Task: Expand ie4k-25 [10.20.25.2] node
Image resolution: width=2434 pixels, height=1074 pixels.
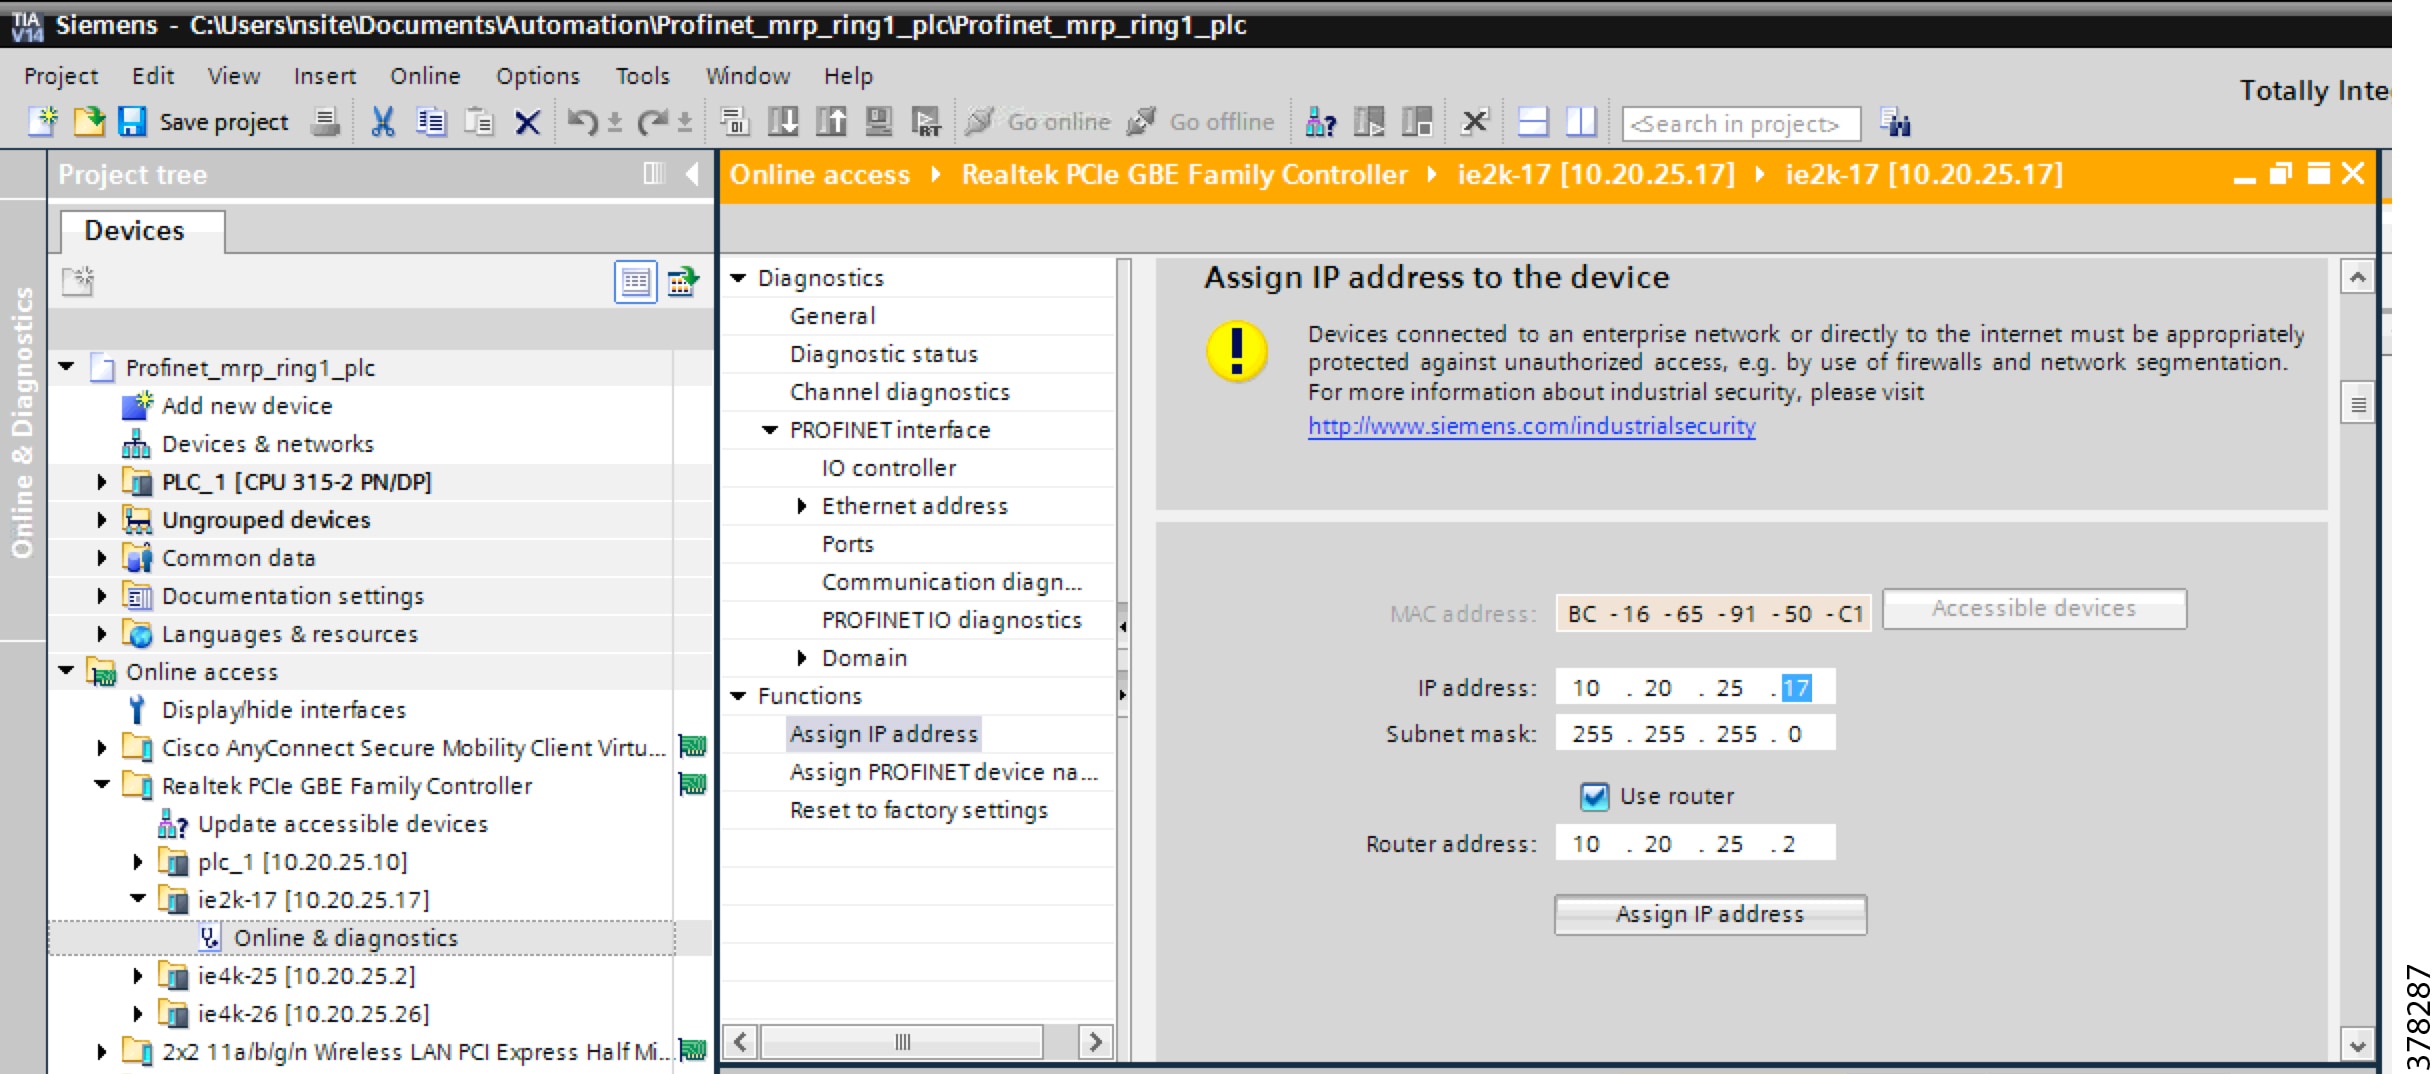Action: point(138,976)
